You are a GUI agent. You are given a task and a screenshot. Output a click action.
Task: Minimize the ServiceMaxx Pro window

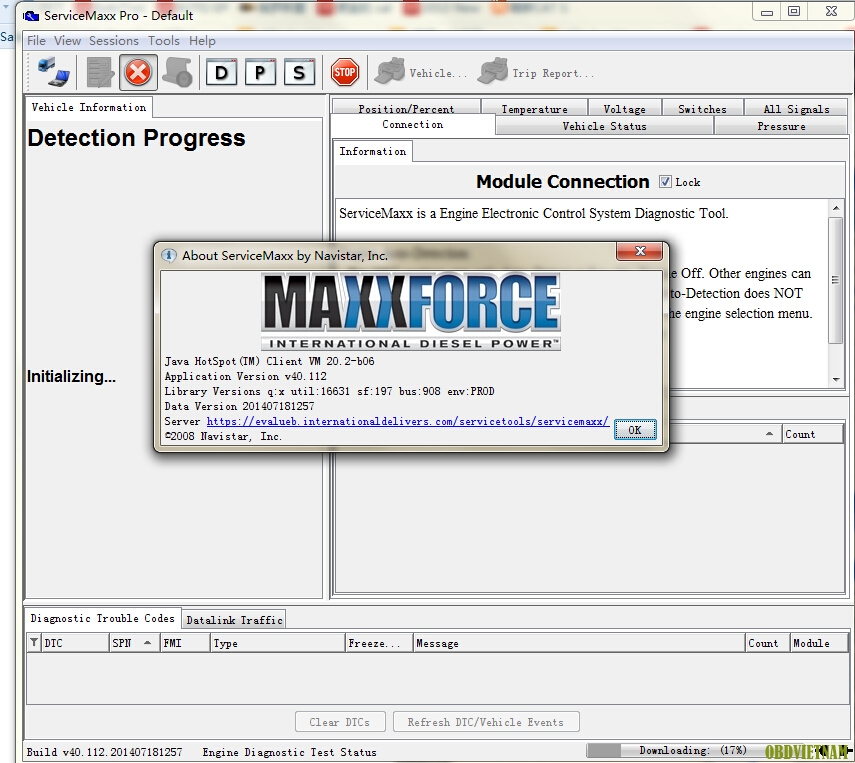coord(767,12)
